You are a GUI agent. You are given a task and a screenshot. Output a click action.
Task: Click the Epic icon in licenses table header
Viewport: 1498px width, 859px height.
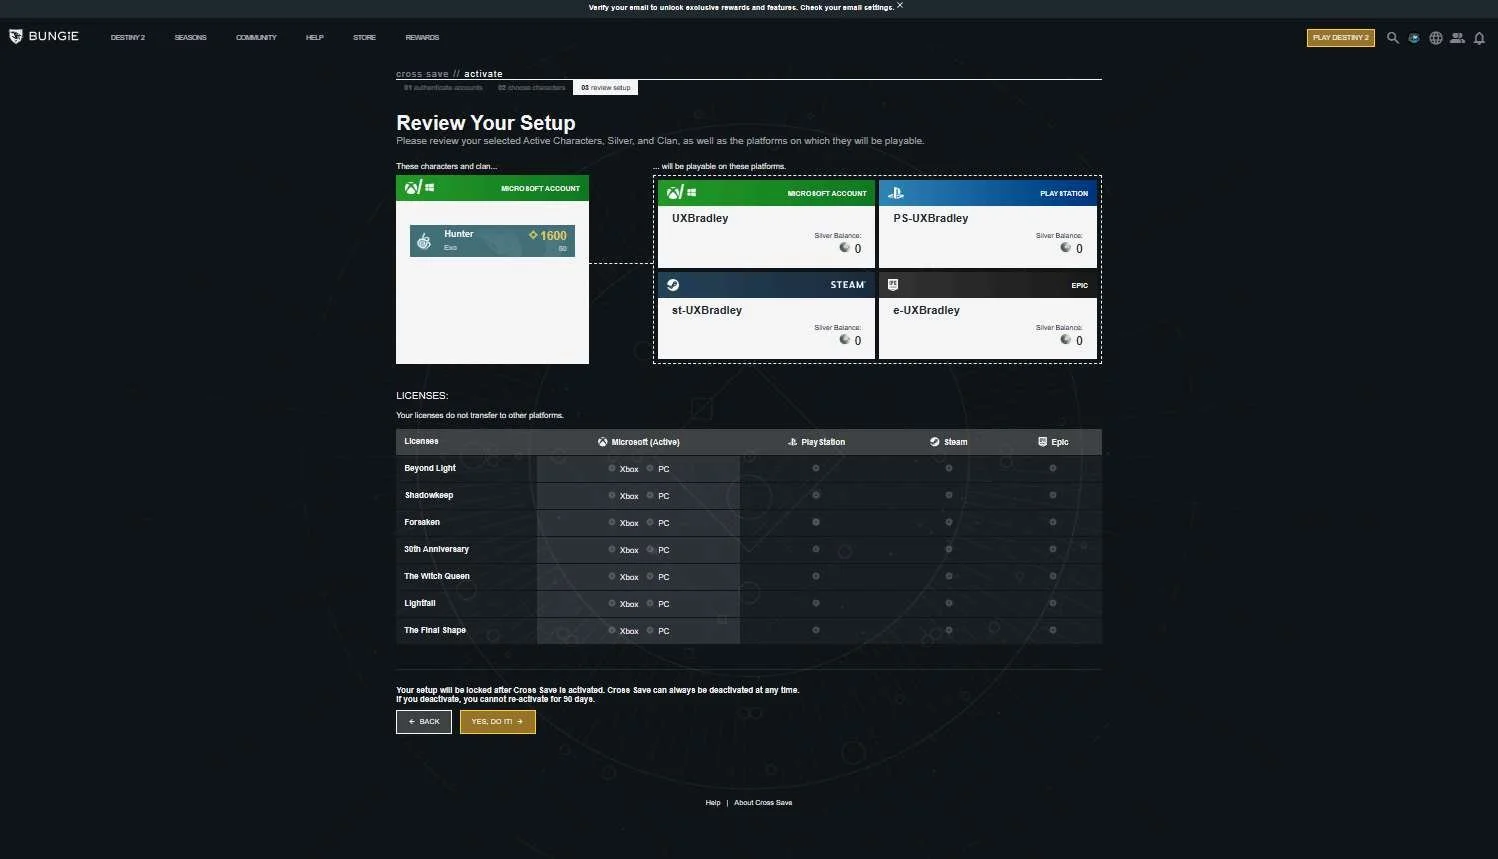click(1042, 442)
